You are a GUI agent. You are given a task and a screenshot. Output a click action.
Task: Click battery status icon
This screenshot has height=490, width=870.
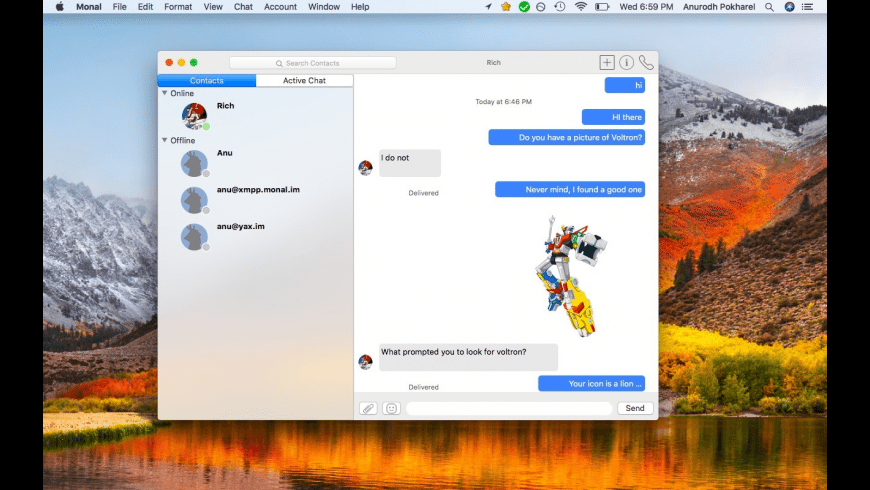coord(602,7)
